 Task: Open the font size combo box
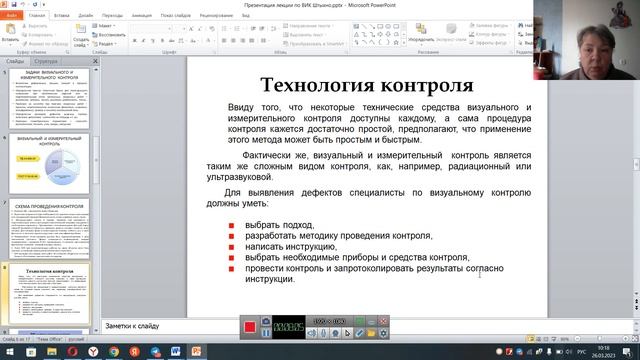pyautogui.click(x=180, y=29)
